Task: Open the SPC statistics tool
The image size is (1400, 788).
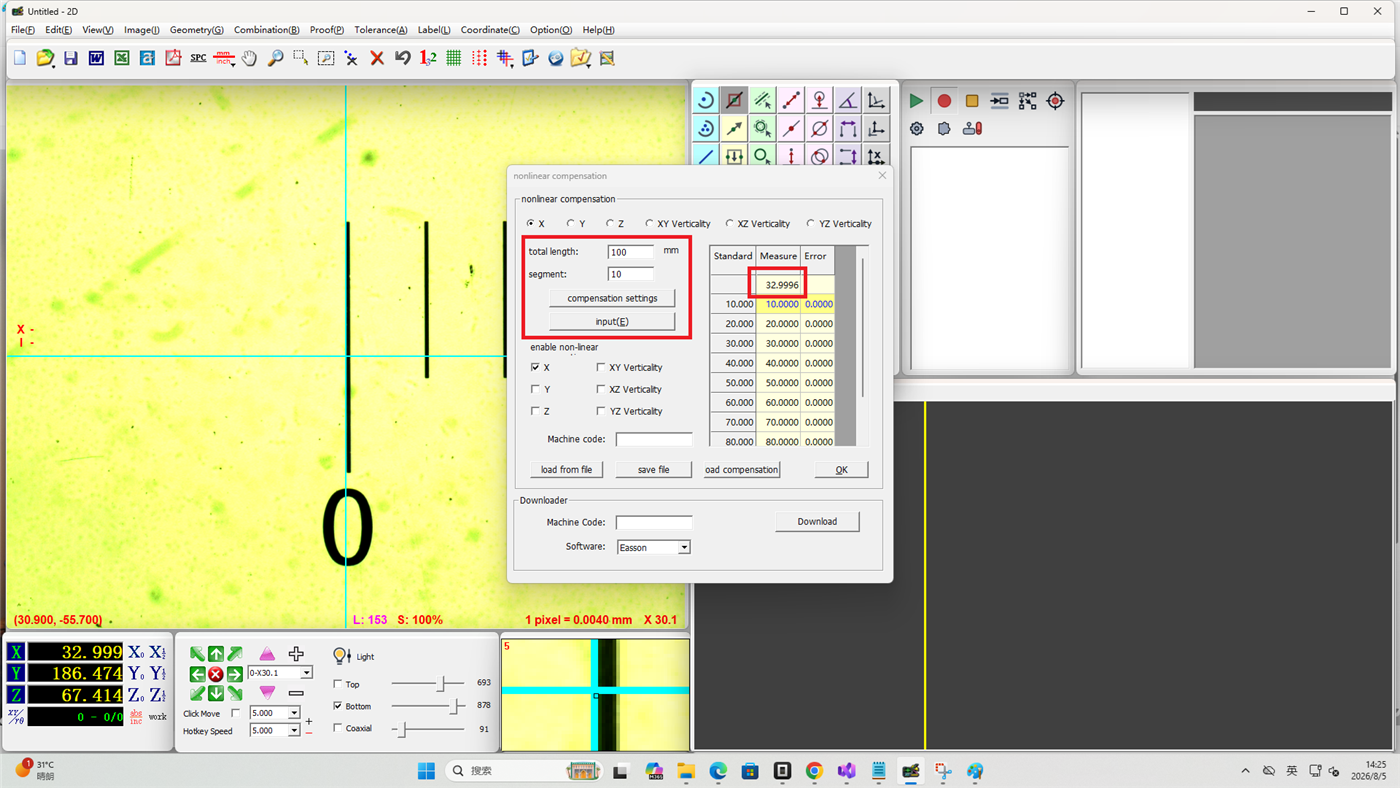Action: click(198, 58)
